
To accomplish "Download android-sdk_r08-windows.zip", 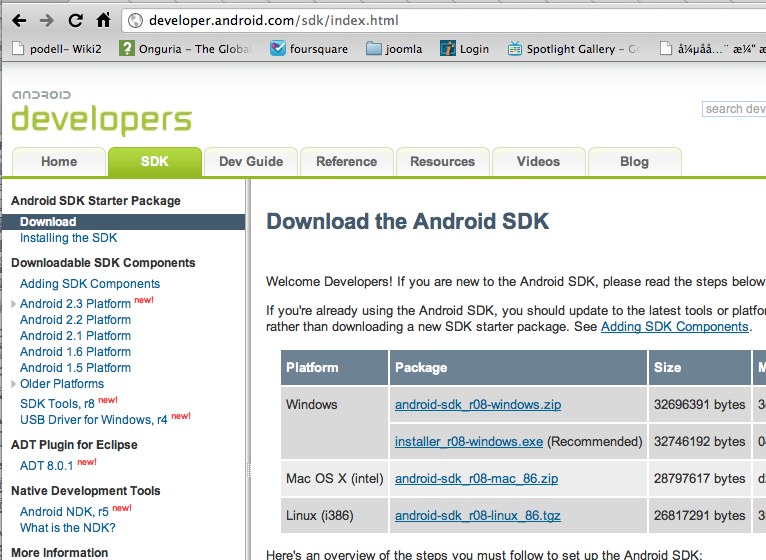I will (x=478, y=405).
